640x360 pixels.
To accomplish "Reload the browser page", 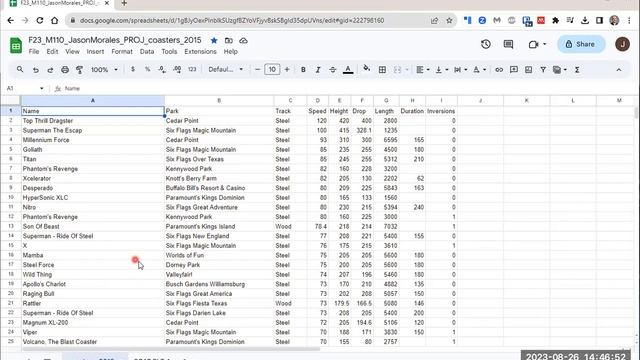I will pos(40,20).
